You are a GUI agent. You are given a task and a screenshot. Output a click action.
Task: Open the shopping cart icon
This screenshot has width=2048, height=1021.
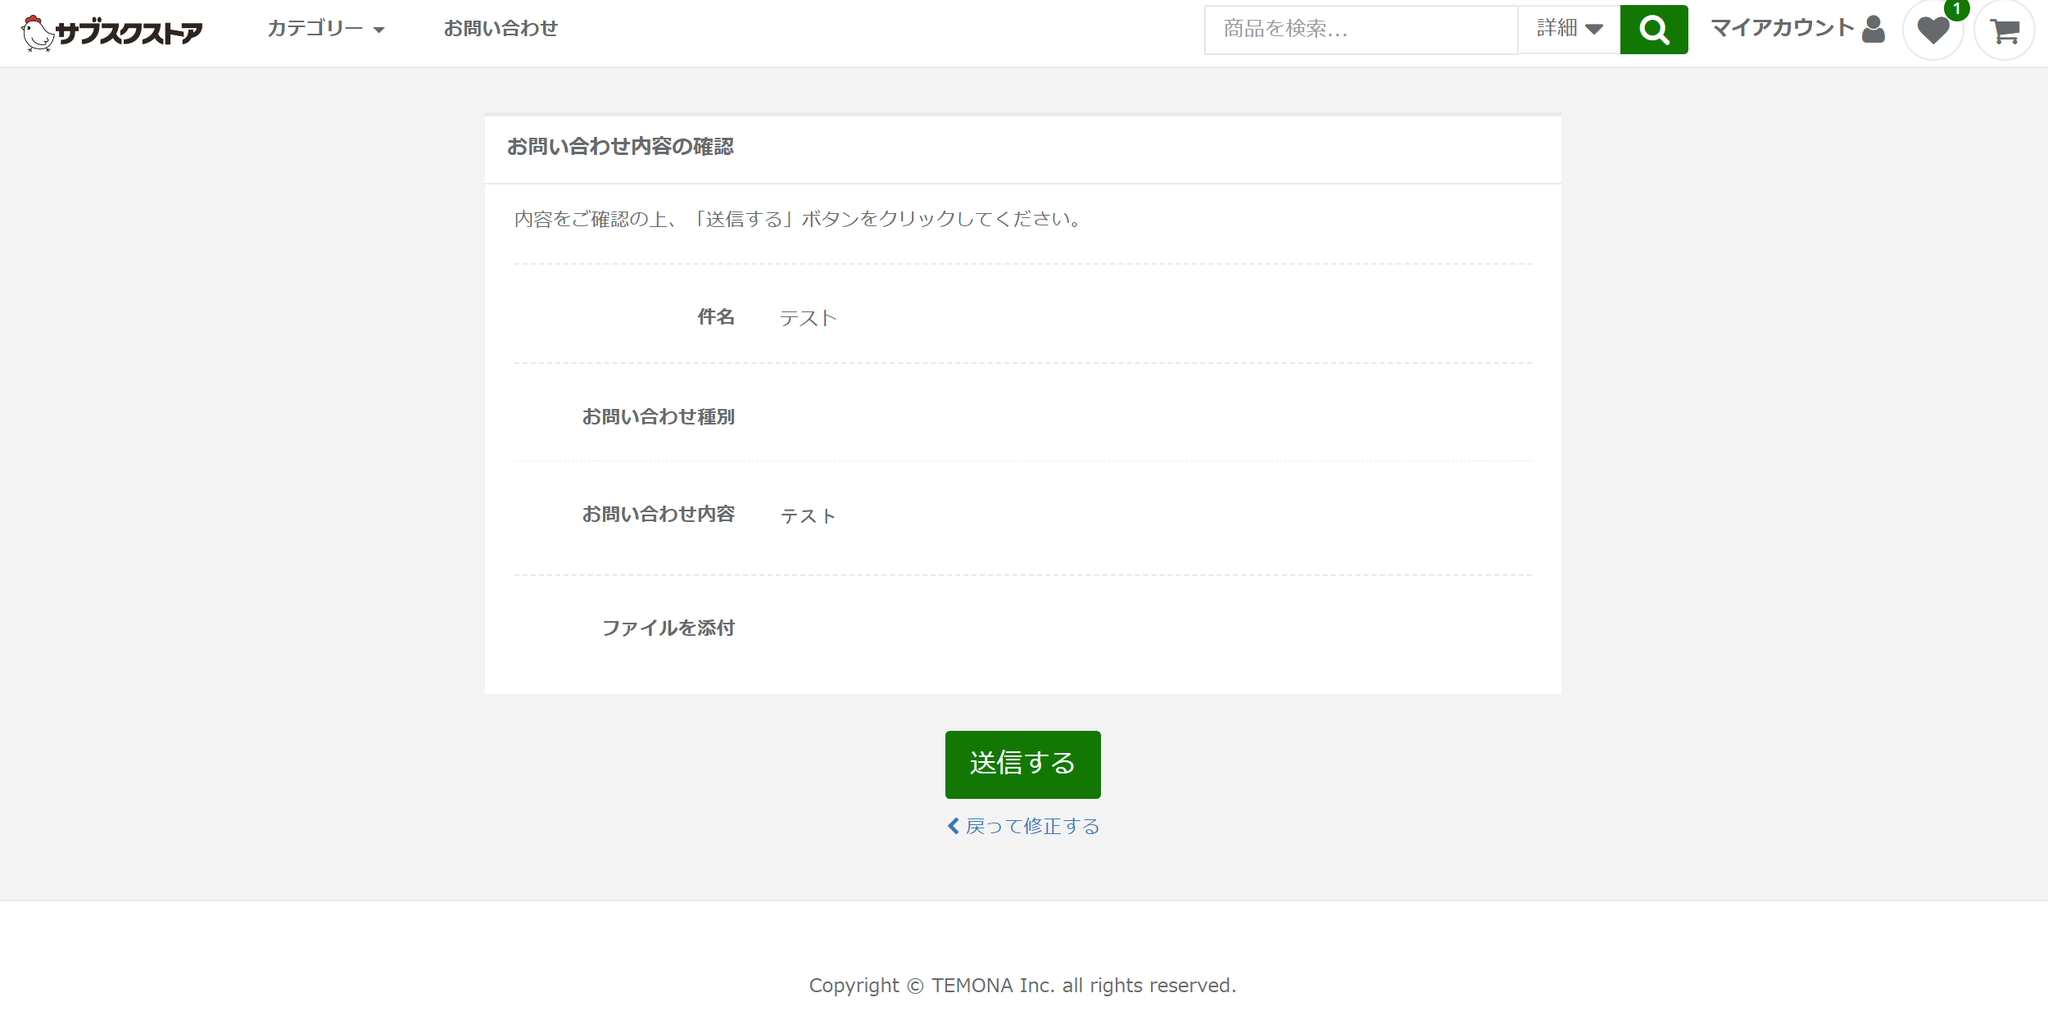2004,31
